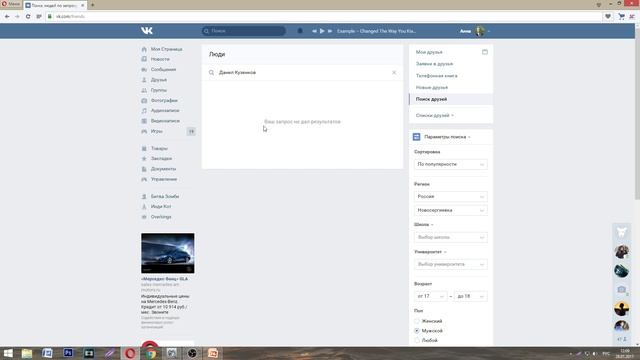
Task: Play the track in header player
Action: 322,31
